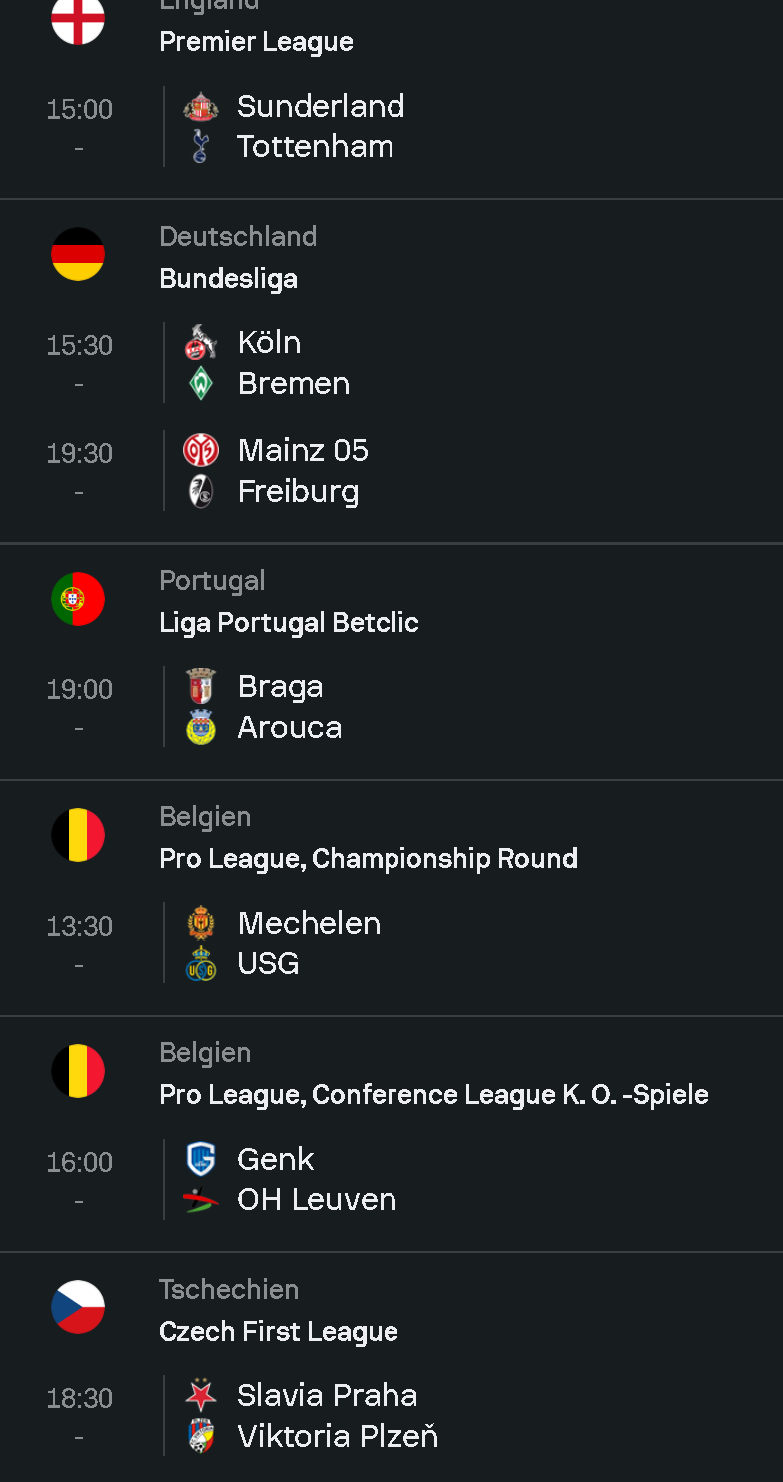This screenshot has width=783, height=1482.
Task: Open the Bundesliga competition page
Action: point(228,278)
